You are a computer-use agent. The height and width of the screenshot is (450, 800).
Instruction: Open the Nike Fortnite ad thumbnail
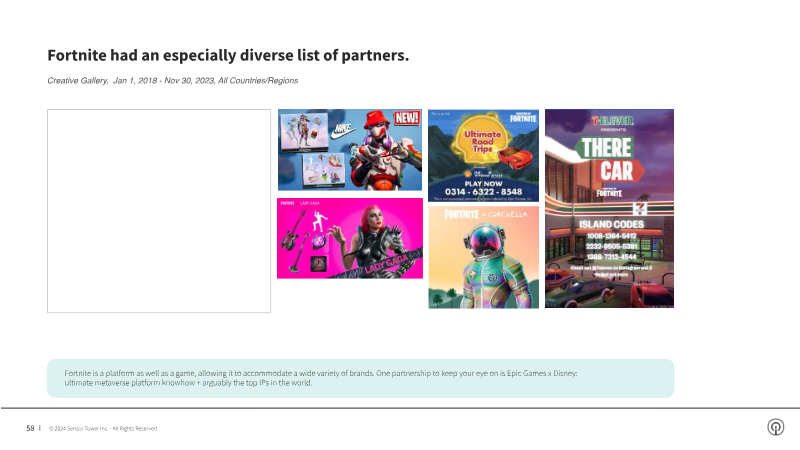coord(350,151)
